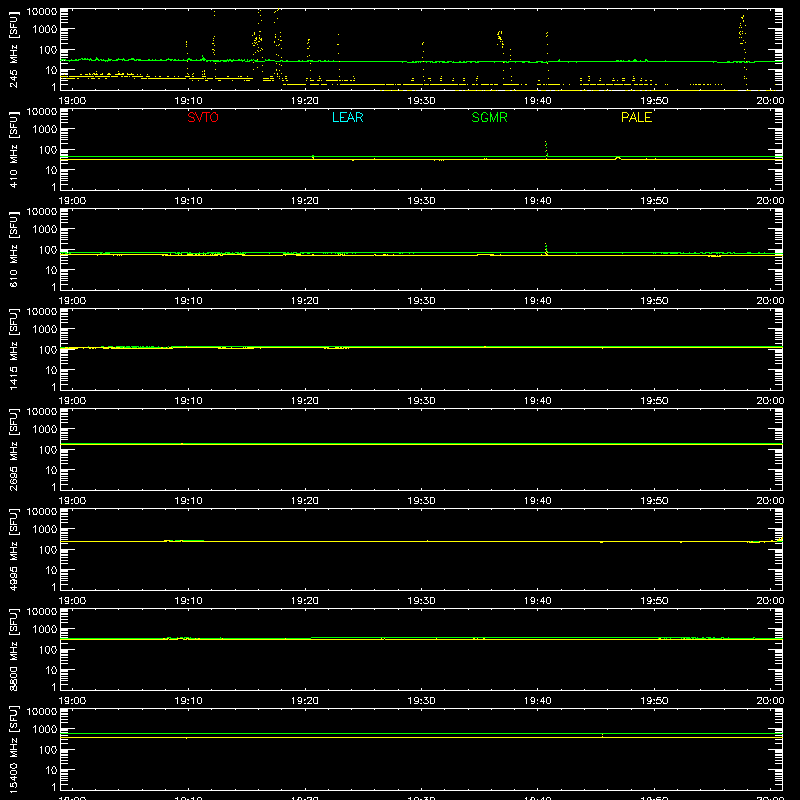Screen dimensions: 800x800
Task: Select the 8800 MHz [SFU] axis title
Action: tap(14, 649)
